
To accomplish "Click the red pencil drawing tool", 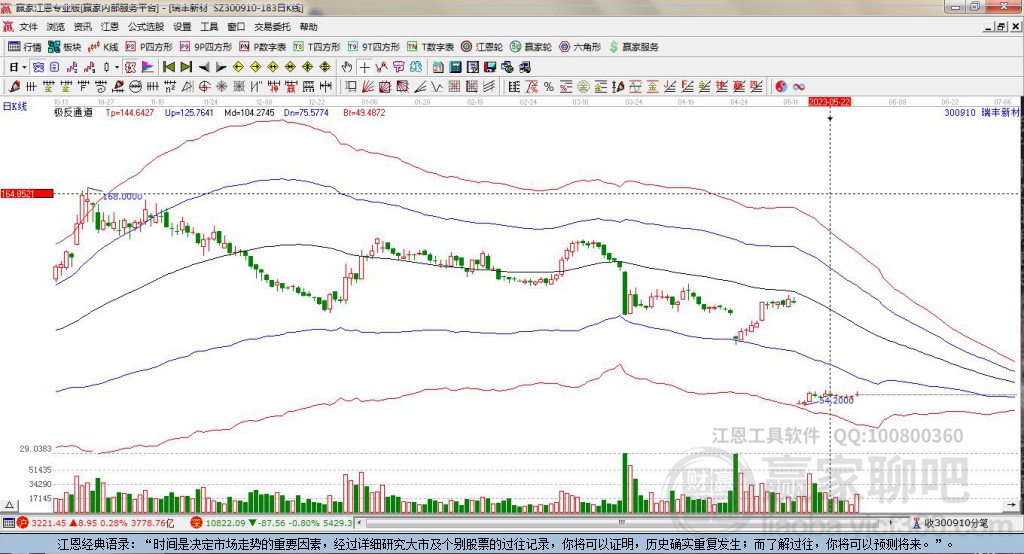I will [x=14, y=86].
